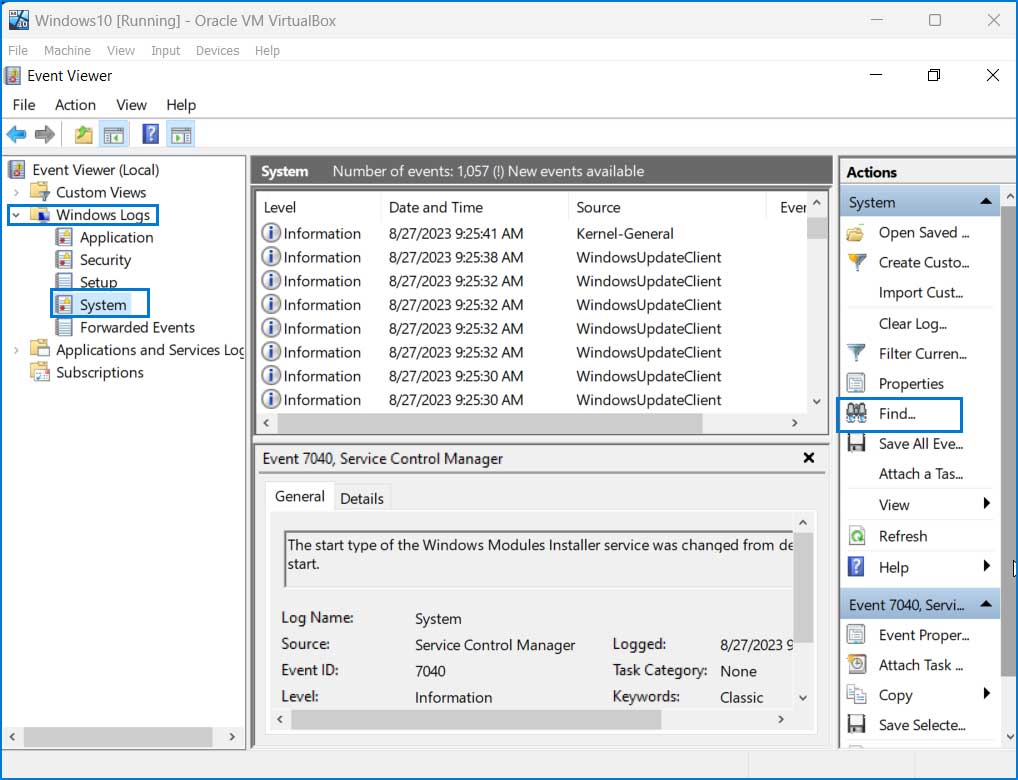Viewport: 1018px width, 780px height.
Task: Click Attach Task To This Event icon
Action: [856, 664]
